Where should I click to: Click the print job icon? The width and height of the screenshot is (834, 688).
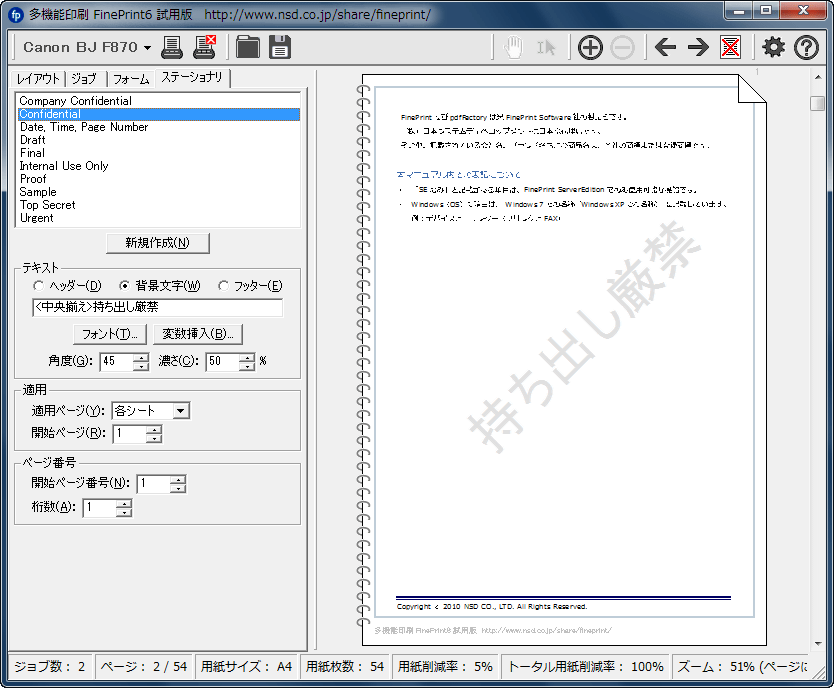tap(172, 47)
